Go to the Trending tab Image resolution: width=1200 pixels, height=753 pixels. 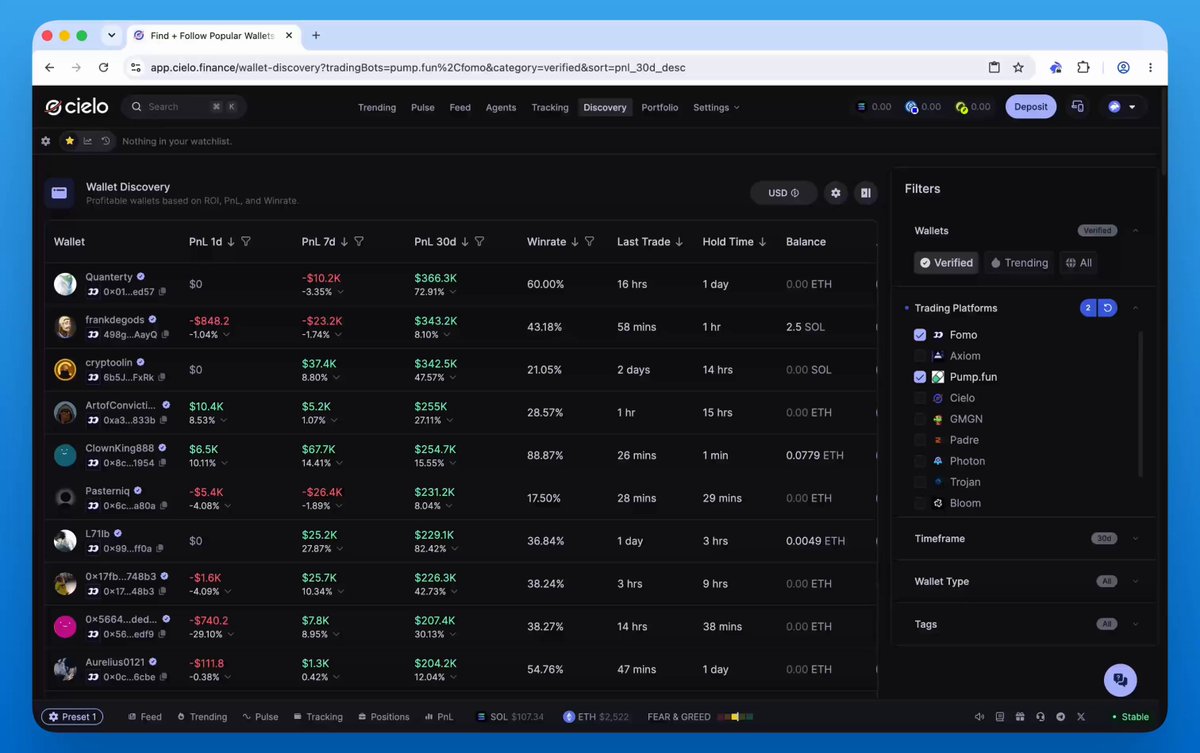(x=377, y=107)
